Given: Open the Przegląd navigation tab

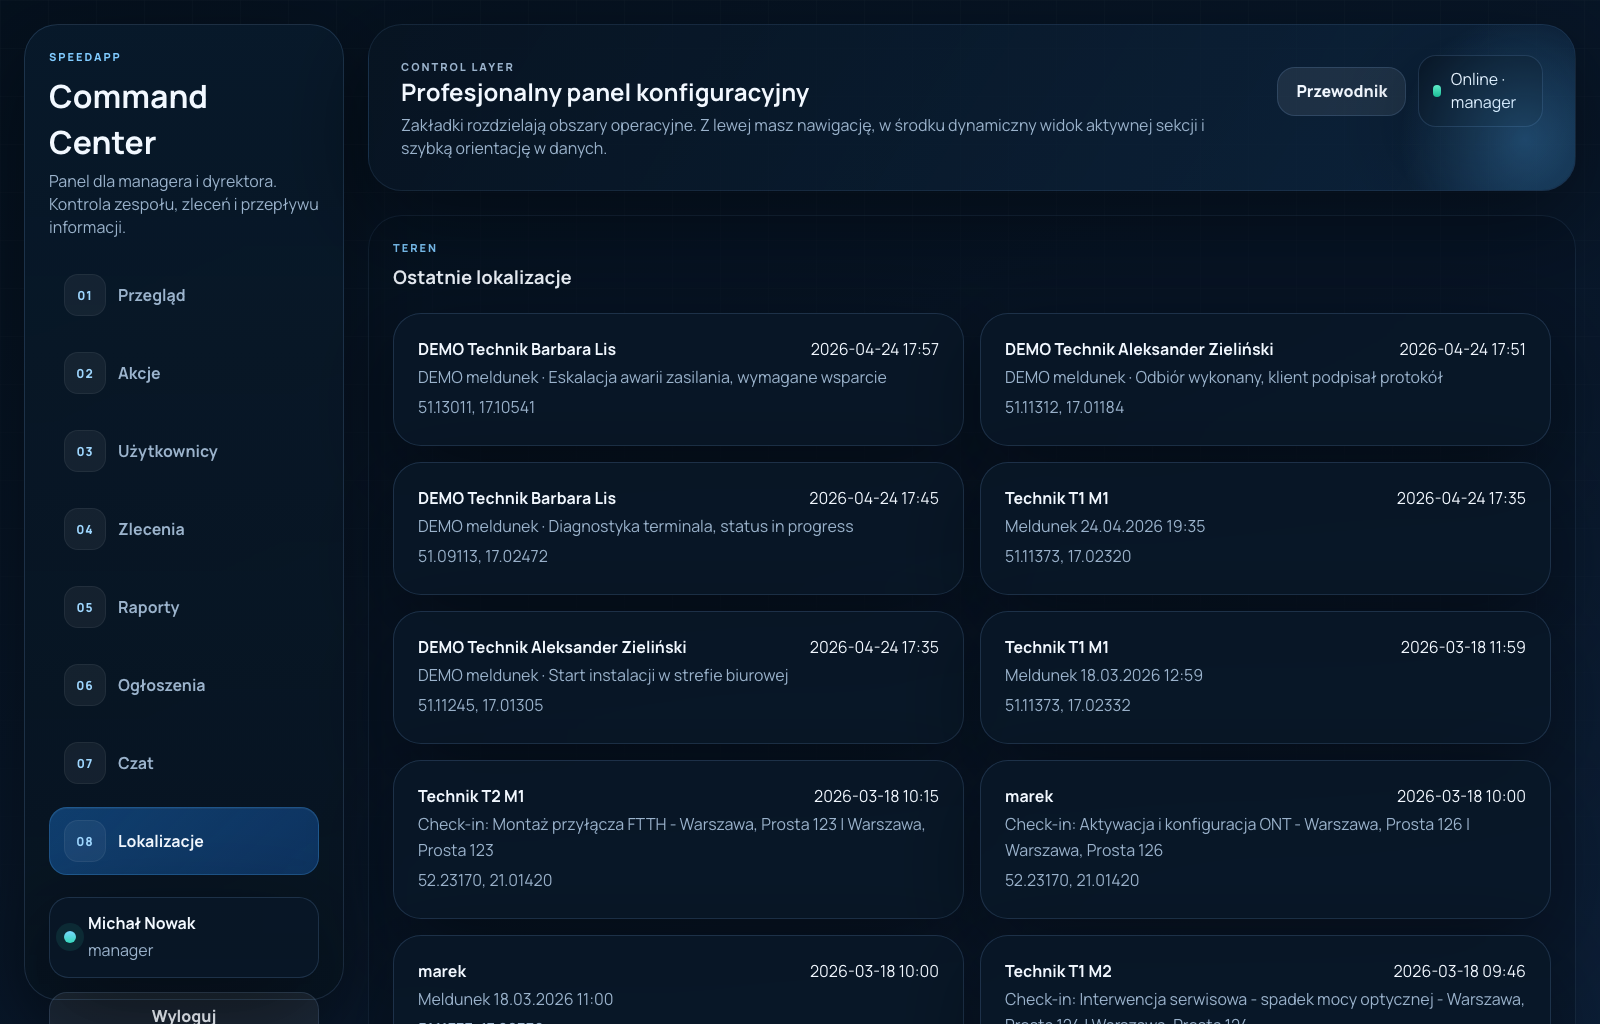Looking at the screenshot, I should 184,296.
